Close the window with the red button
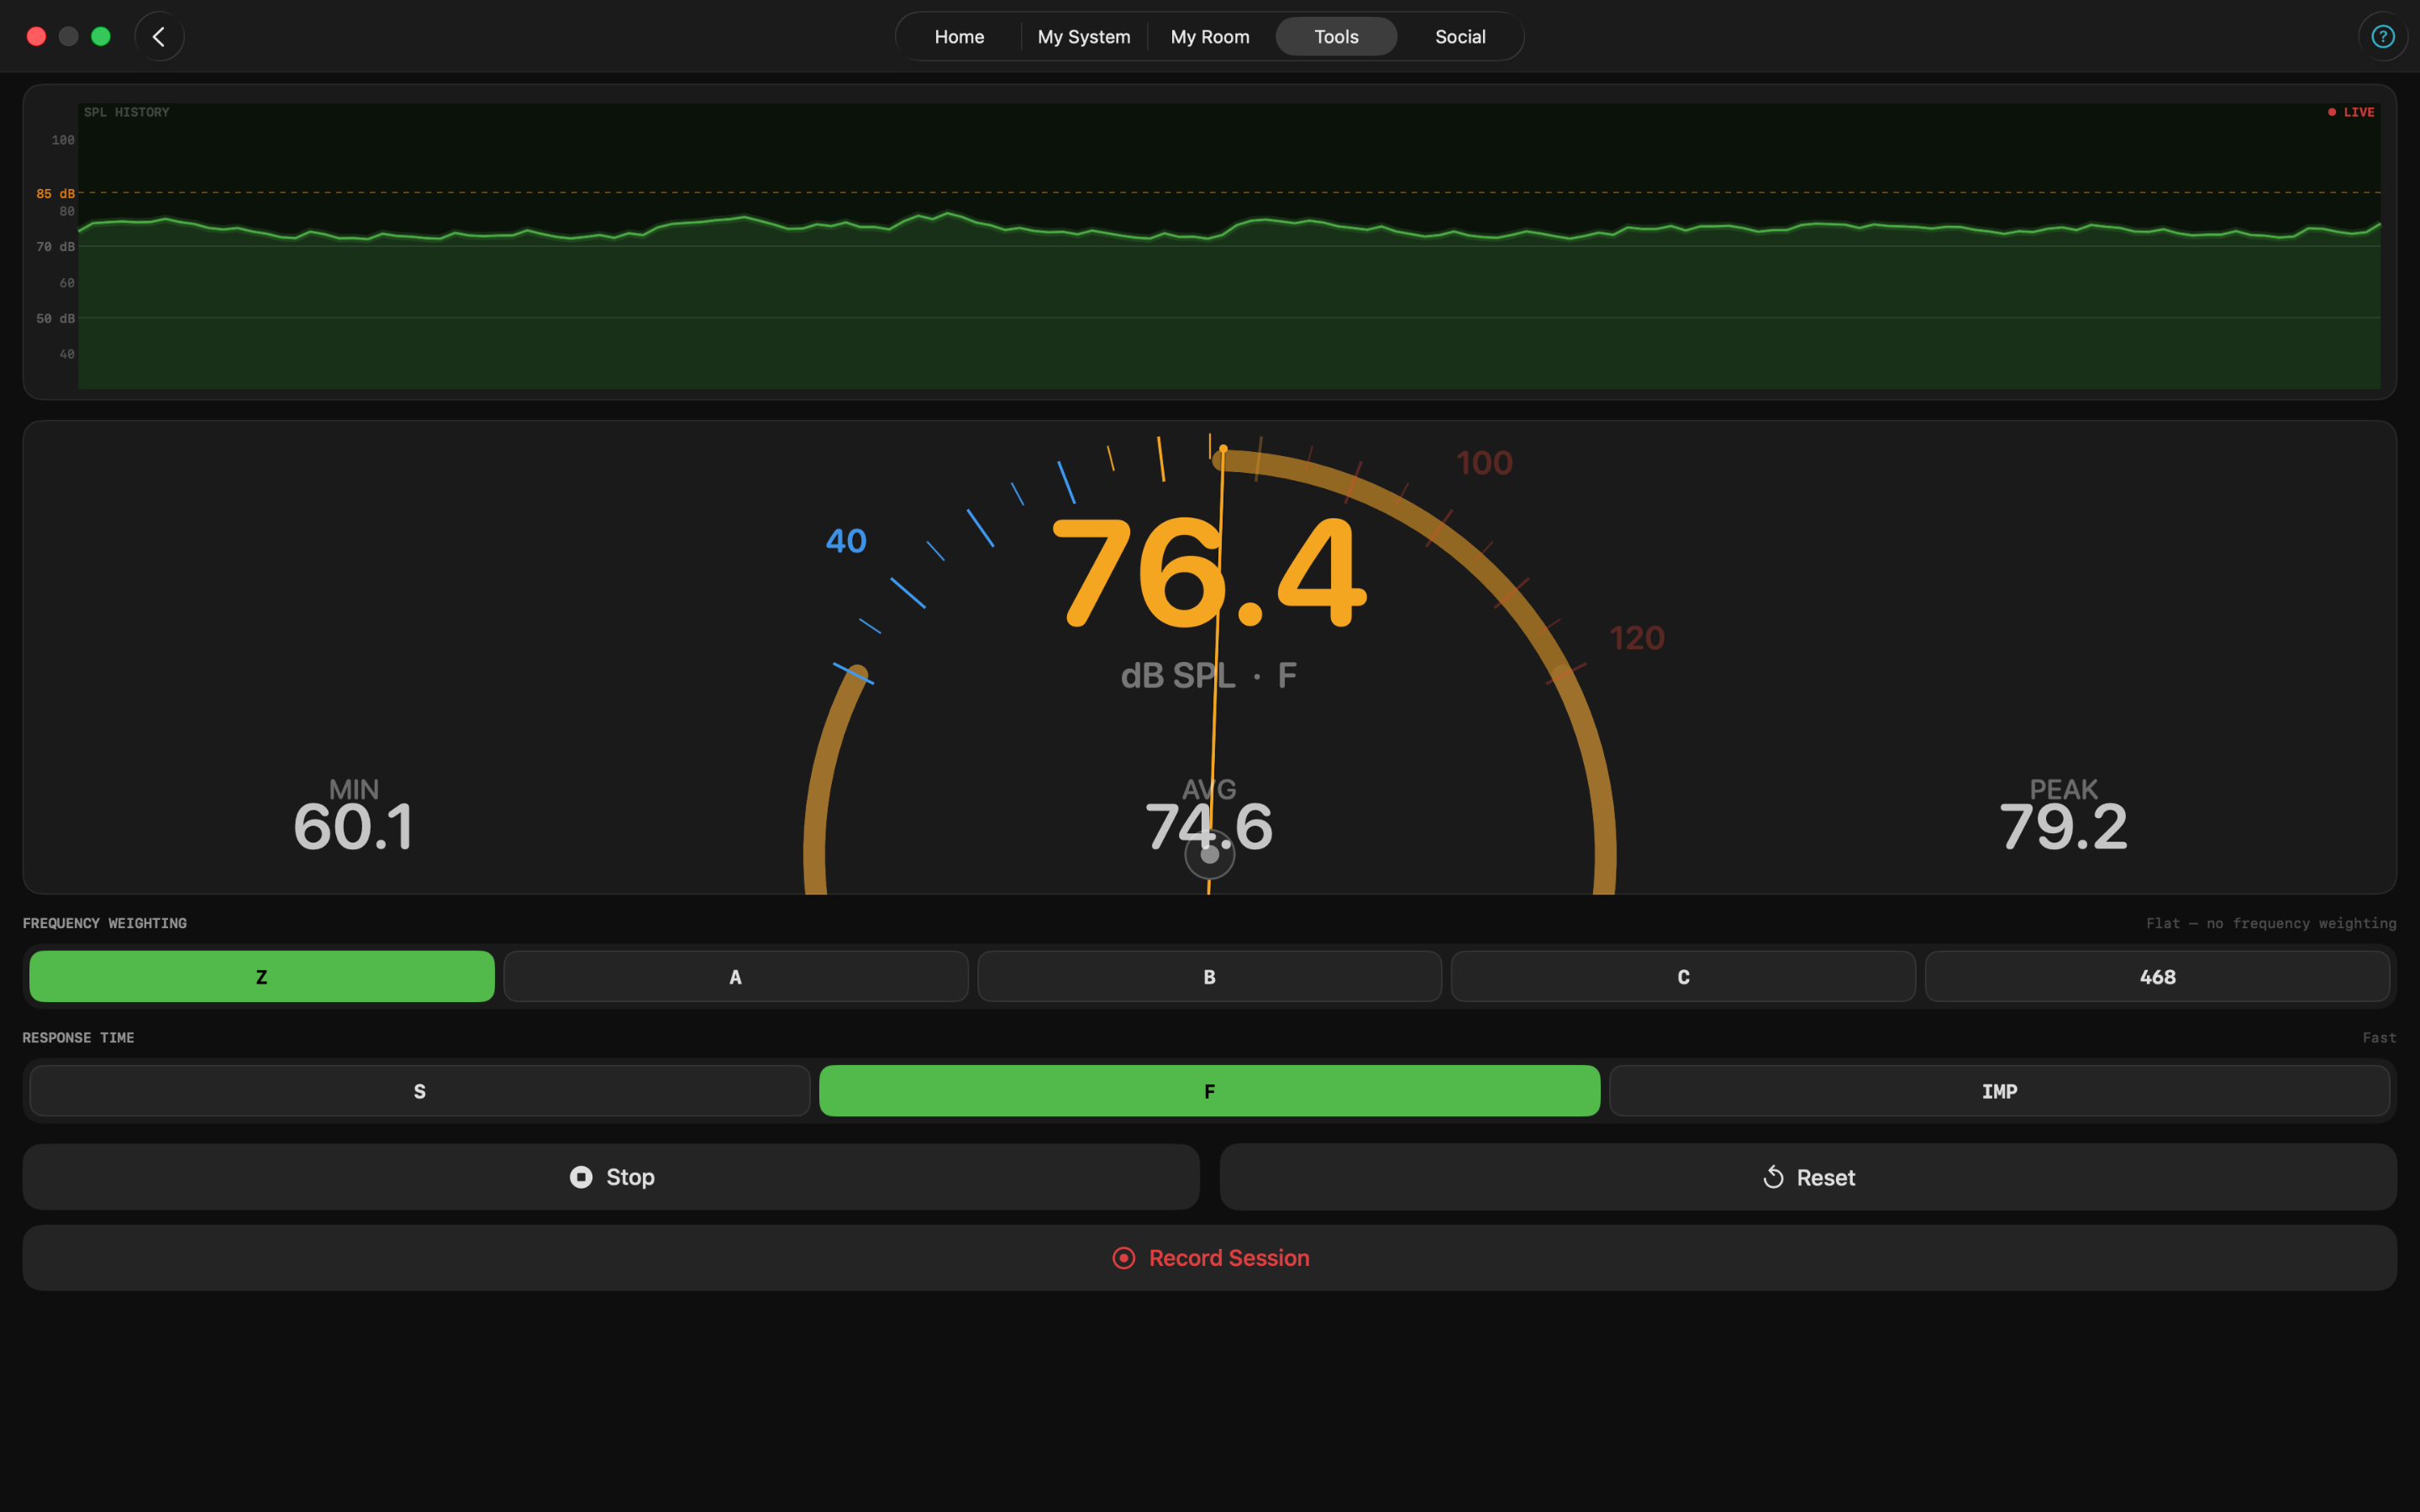The width and height of the screenshot is (2420, 1512). (36, 37)
